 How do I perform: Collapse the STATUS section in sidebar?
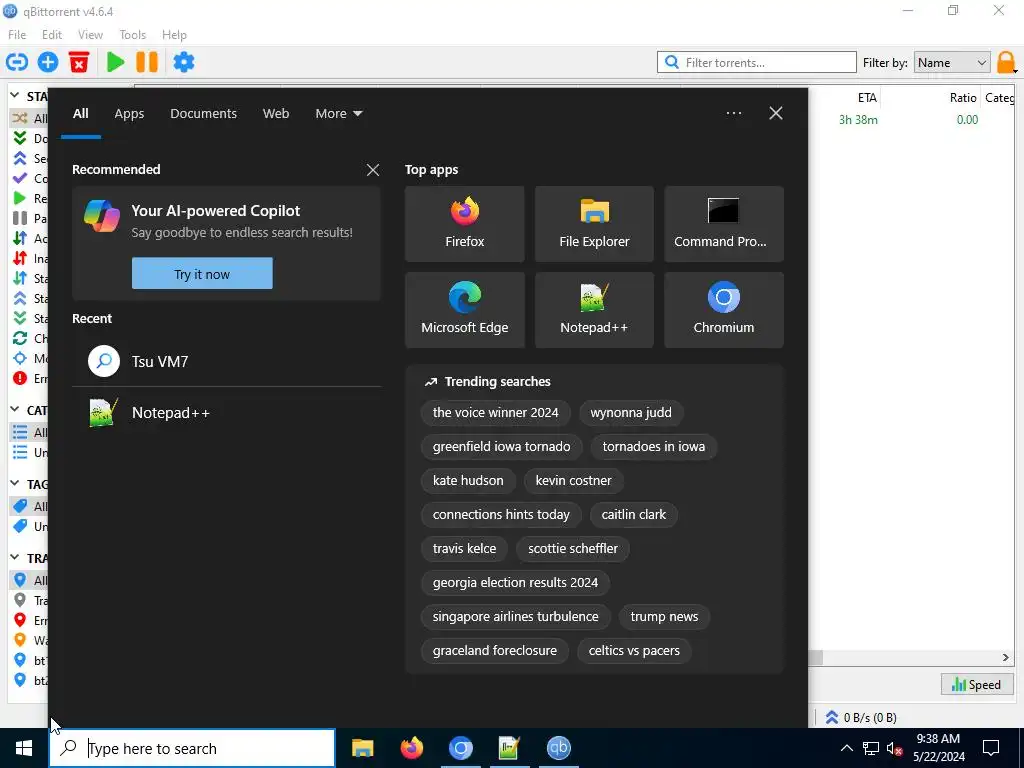coord(15,95)
